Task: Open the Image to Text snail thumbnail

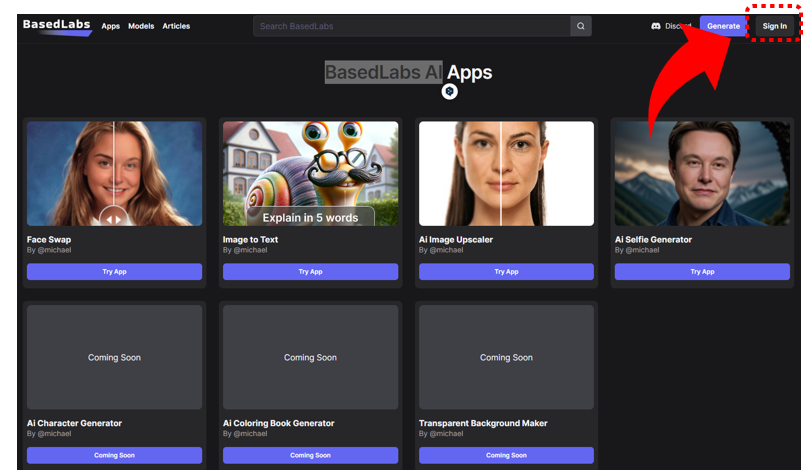Action: click(x=310, y=173)
